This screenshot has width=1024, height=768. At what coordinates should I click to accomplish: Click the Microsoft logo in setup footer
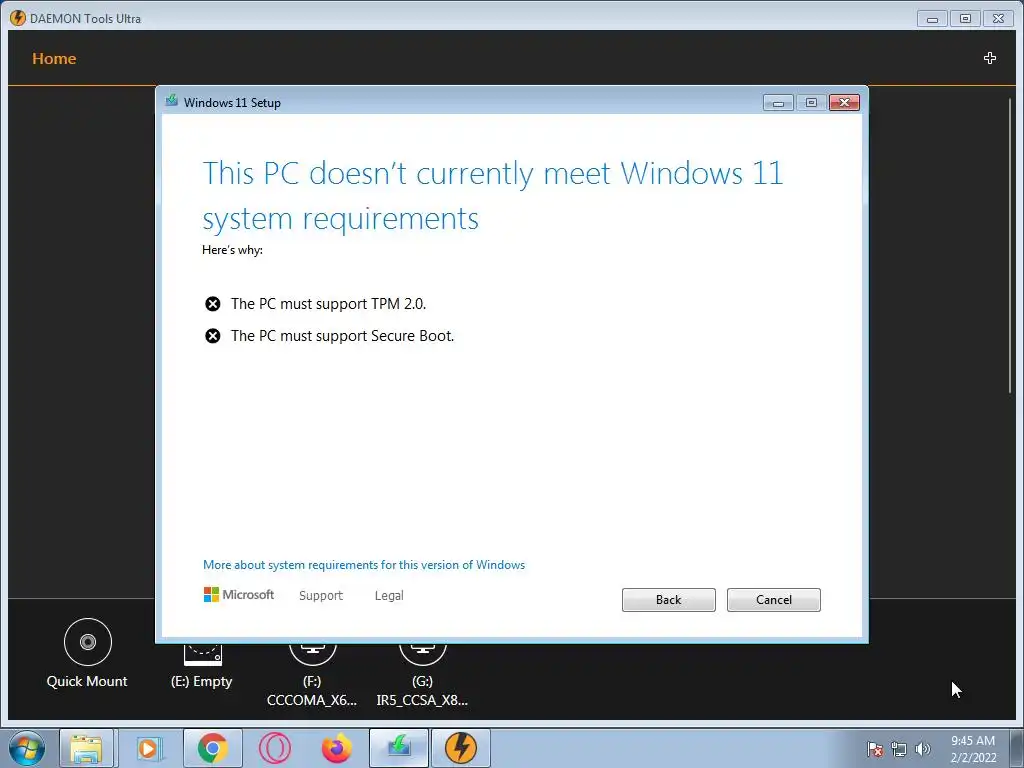239,594
